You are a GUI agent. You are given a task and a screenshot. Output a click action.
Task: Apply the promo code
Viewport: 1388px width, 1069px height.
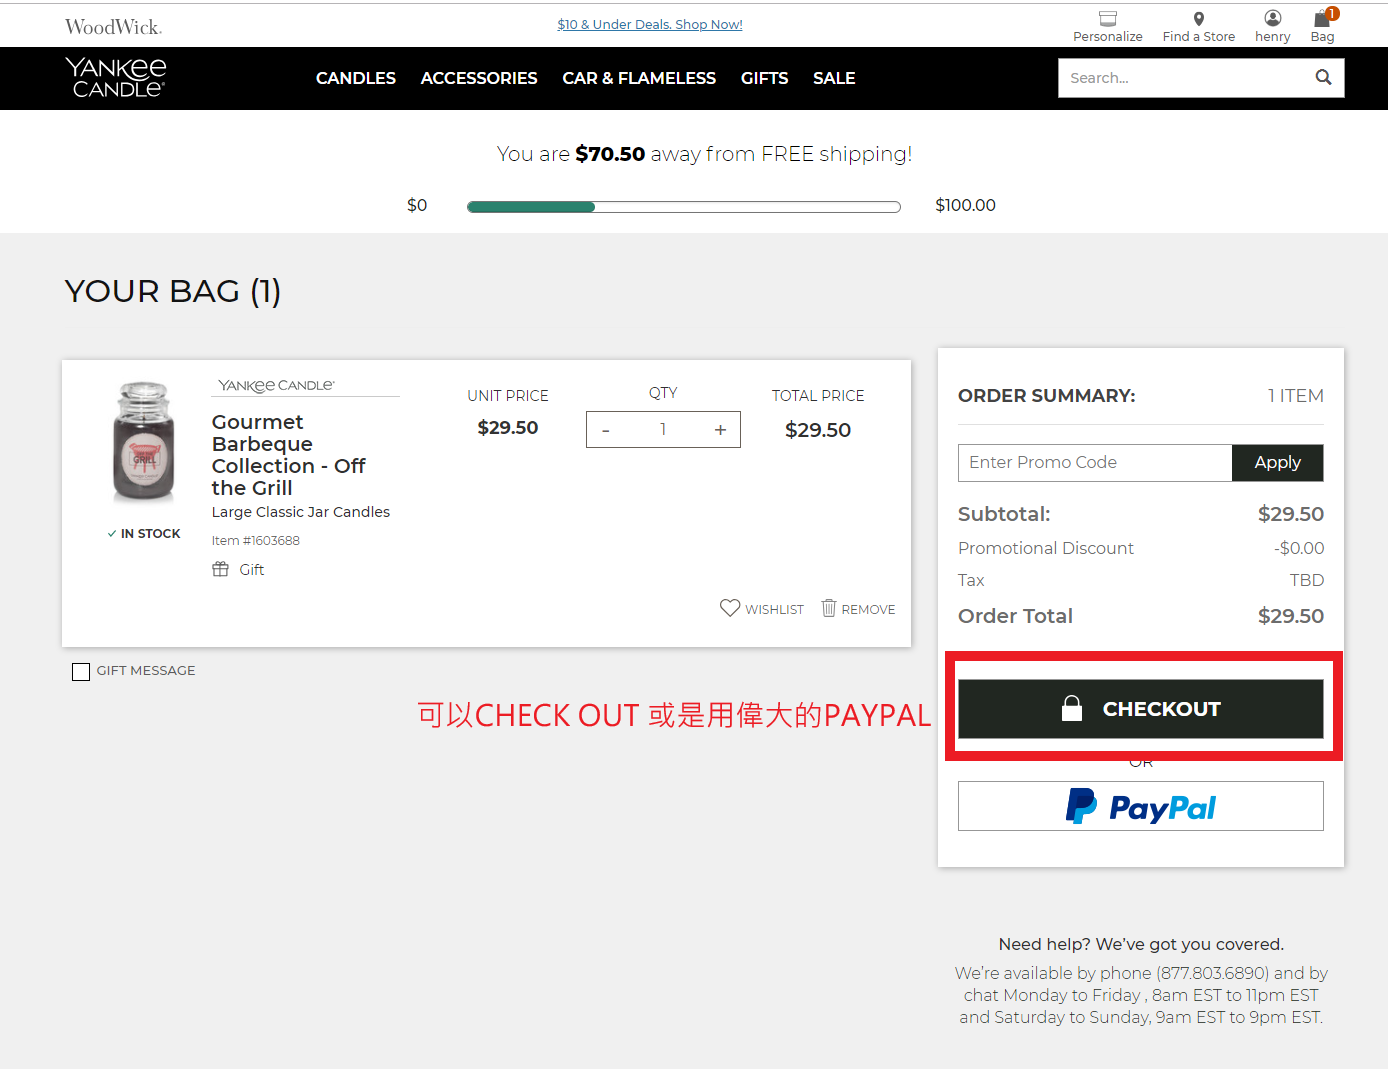pyautogui.click(x=1277, y=462)
